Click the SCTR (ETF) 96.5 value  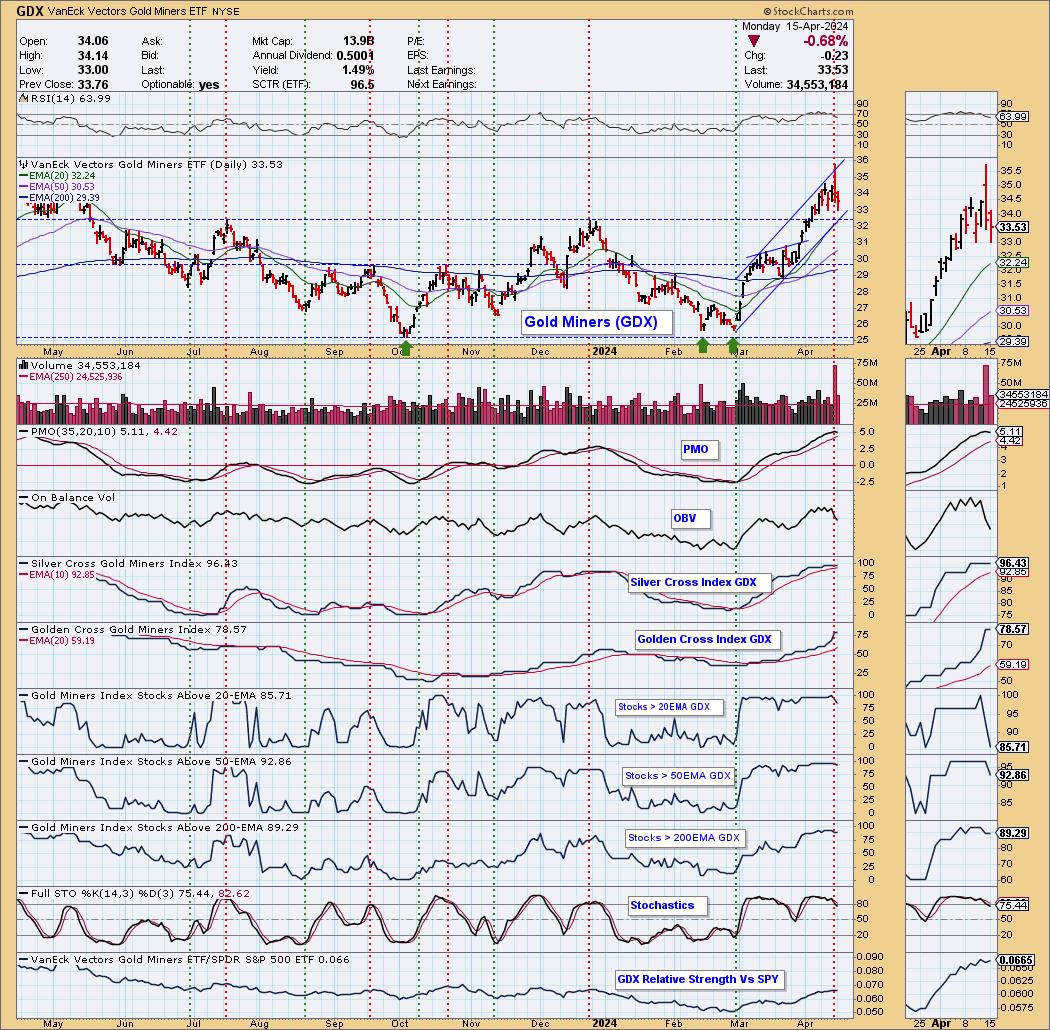point(362,84)
